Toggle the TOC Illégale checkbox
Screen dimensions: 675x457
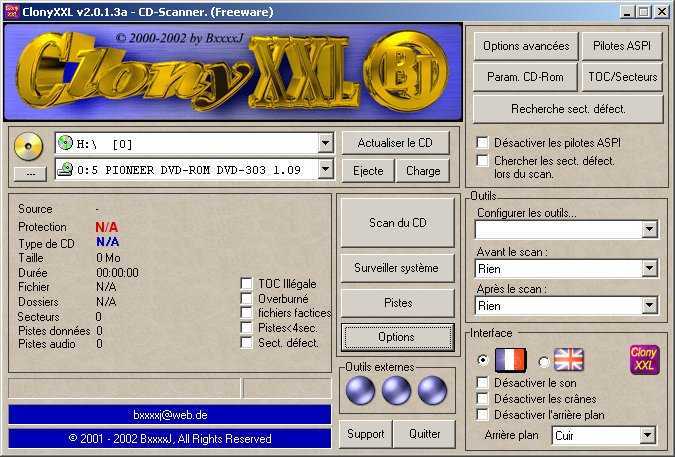(x=246, y=283)
